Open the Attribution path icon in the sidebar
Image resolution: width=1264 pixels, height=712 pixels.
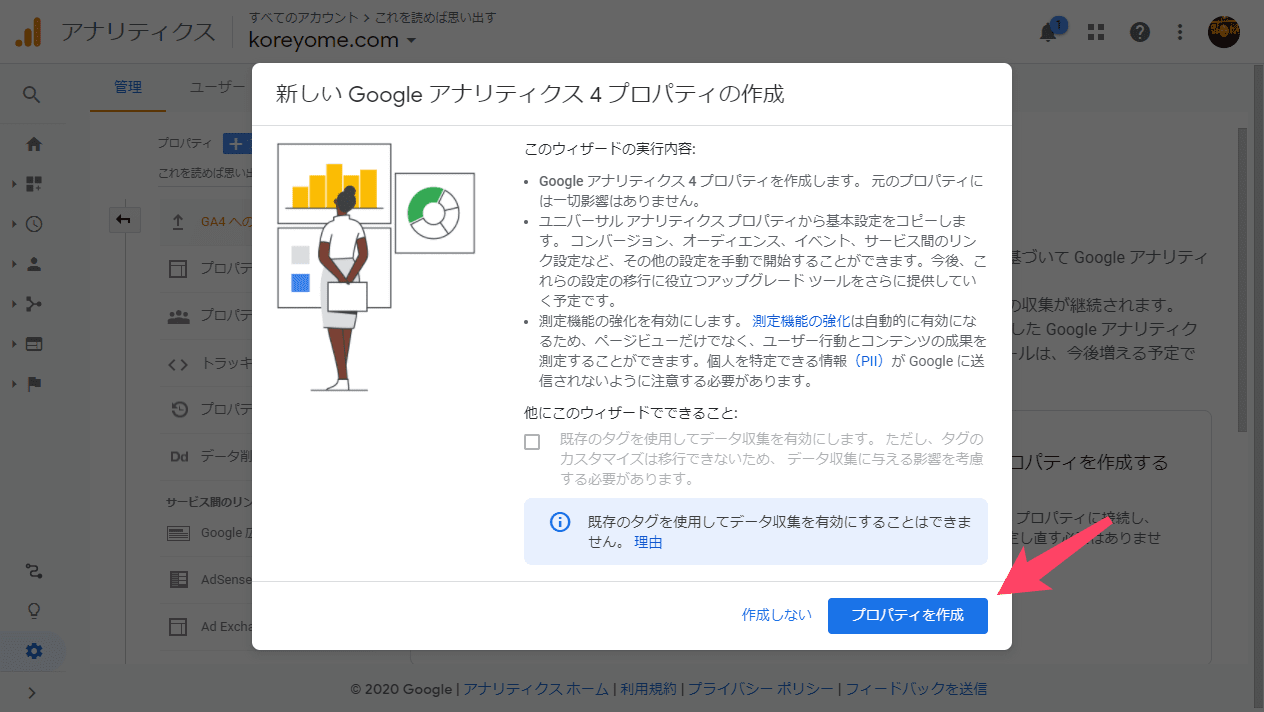pos(34,571)
